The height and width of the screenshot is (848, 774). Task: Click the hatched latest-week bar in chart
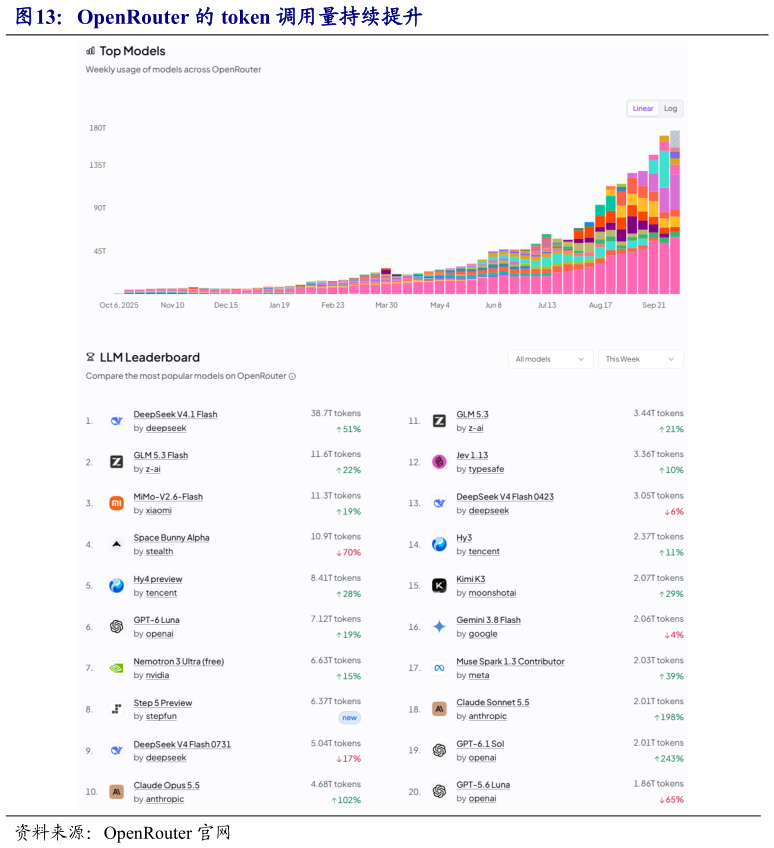[675, 139]
